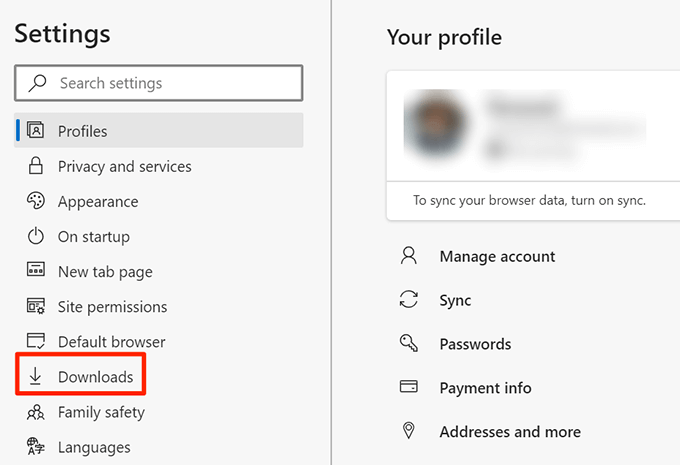Click the On startup power icon
The width and height of the screenshot is (680, 465).
click(x=36, y=237)
